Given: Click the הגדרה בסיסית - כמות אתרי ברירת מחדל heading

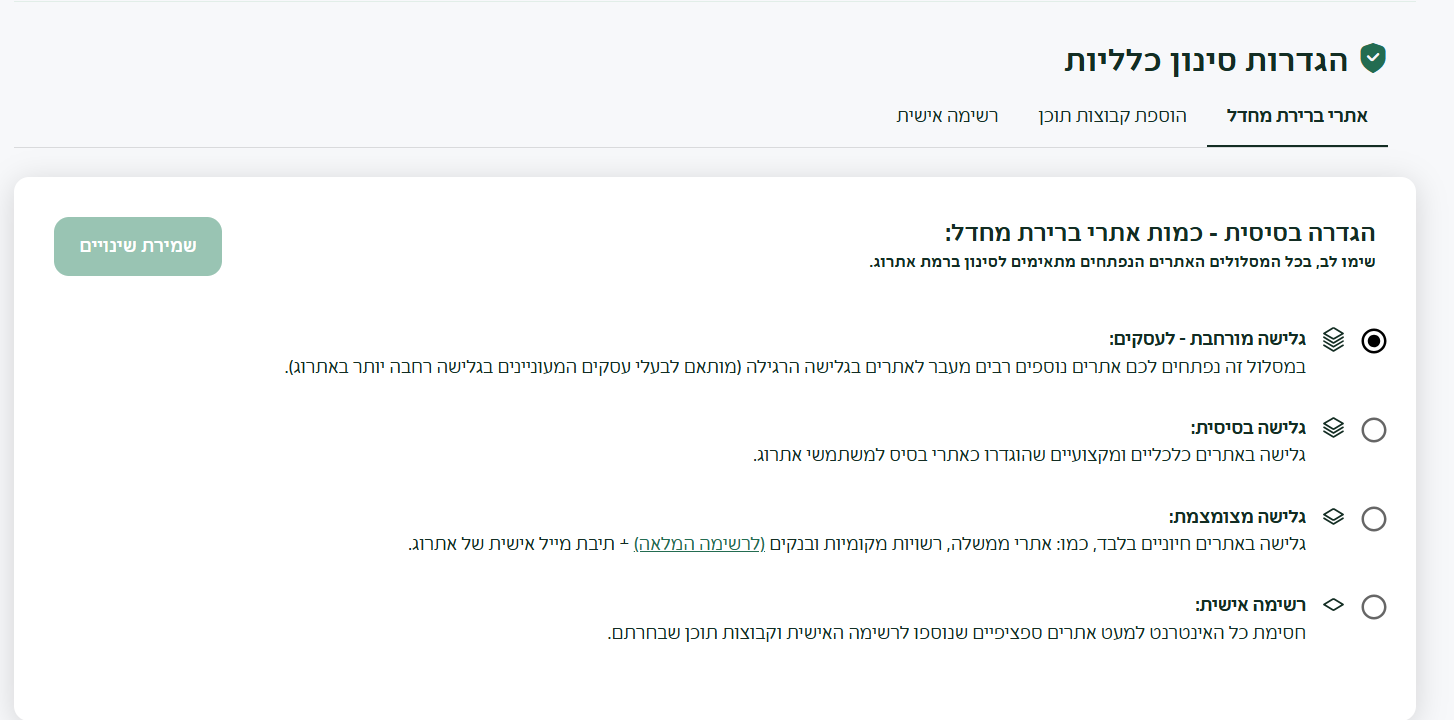Looking at the screenshot, I should 1160,234.
